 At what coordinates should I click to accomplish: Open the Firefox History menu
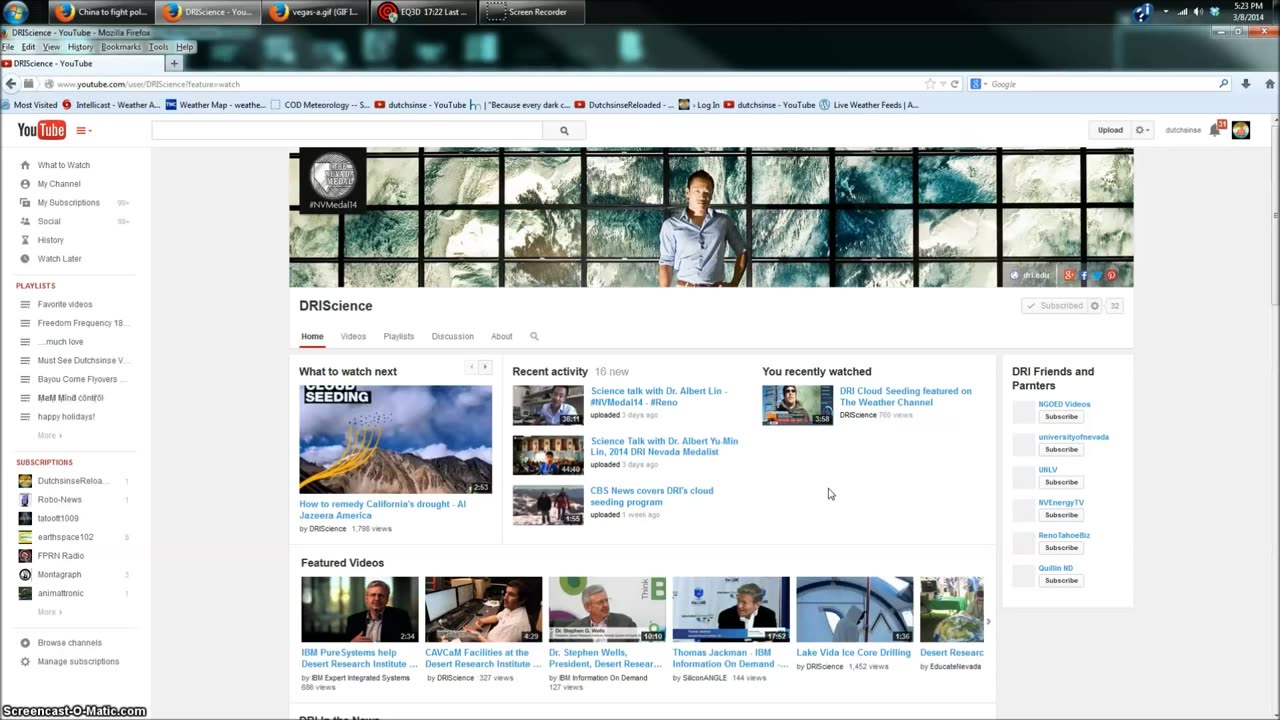[80, 47]
